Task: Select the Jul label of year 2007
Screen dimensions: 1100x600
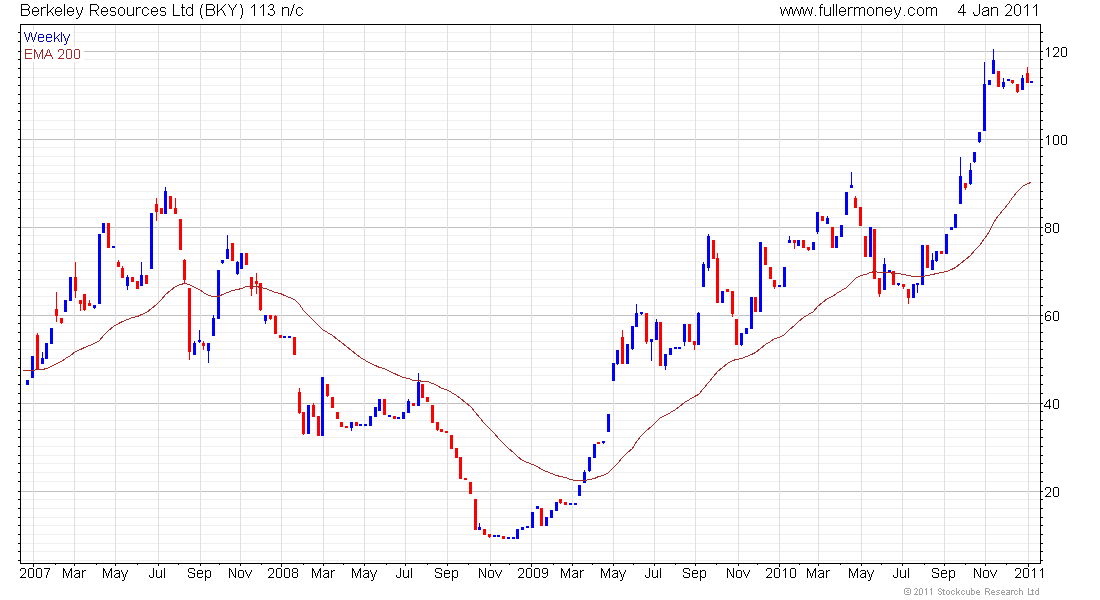Action: 157,573
